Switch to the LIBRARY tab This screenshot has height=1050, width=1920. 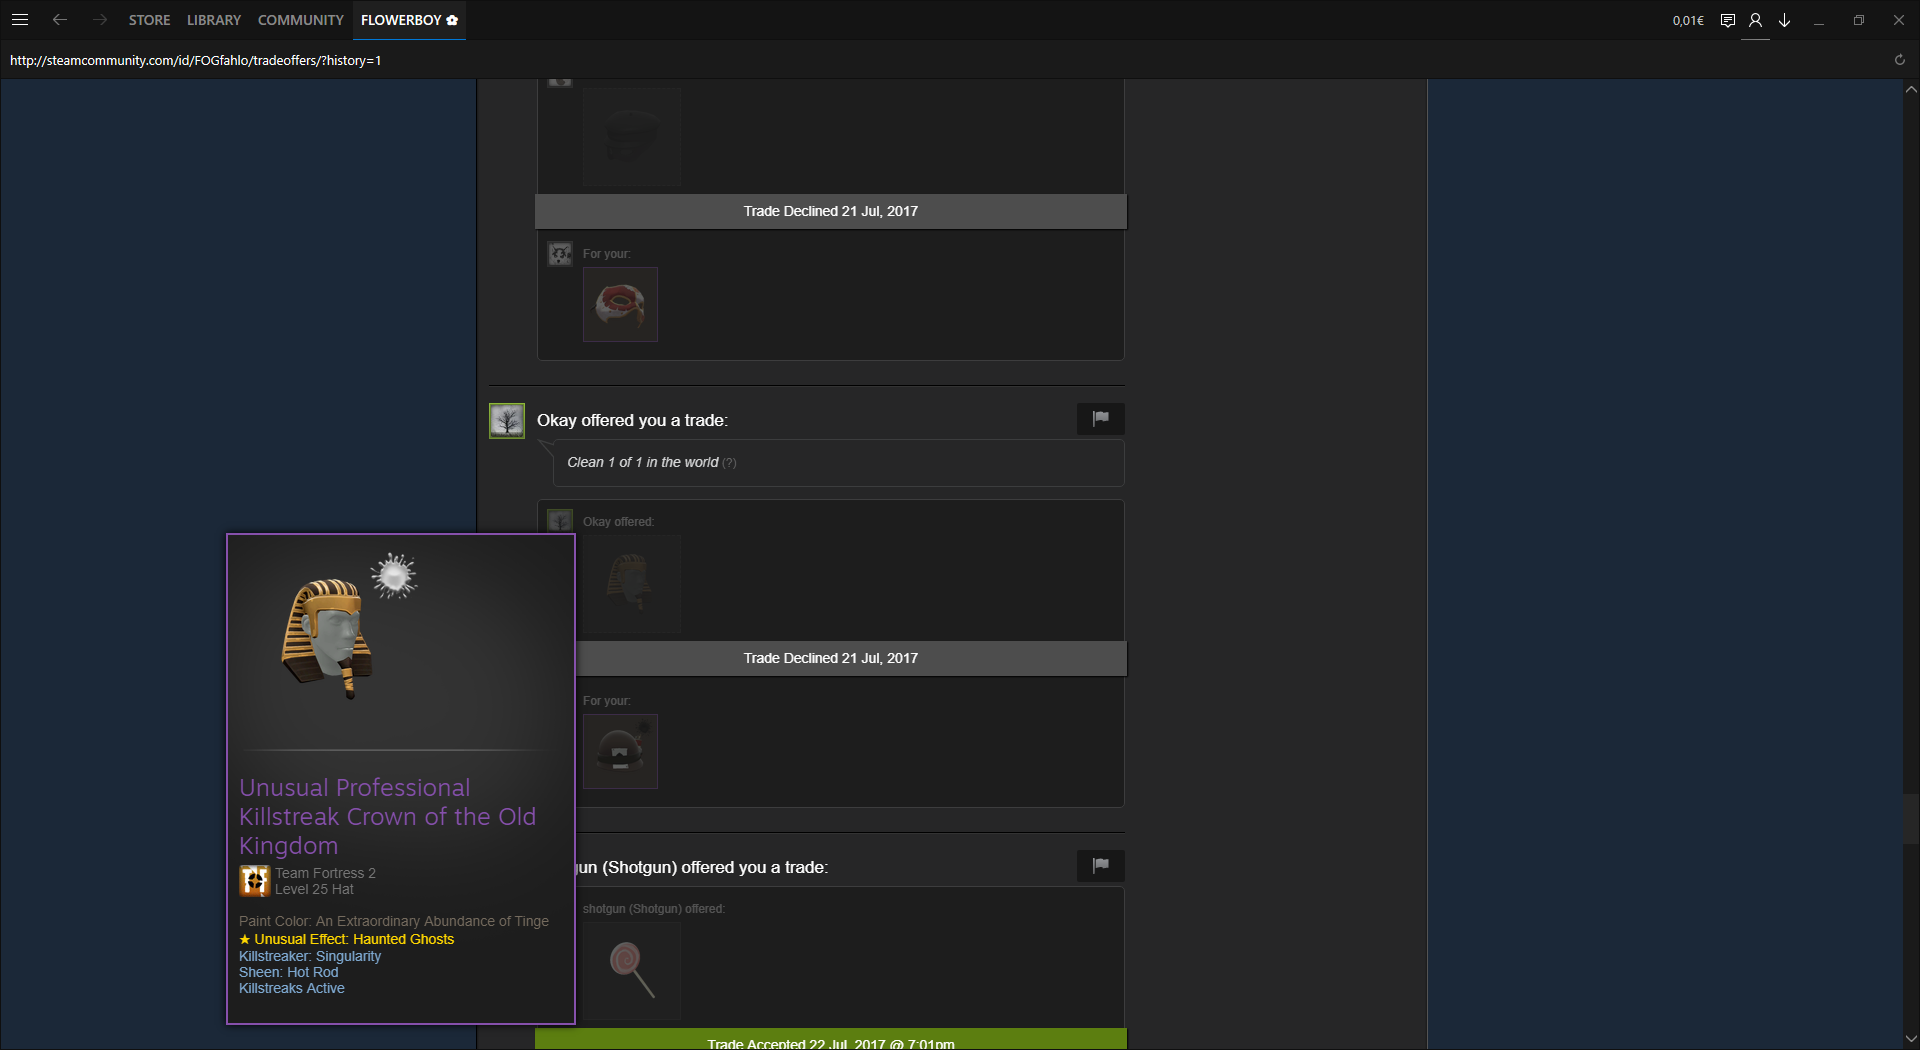[214, 20]
